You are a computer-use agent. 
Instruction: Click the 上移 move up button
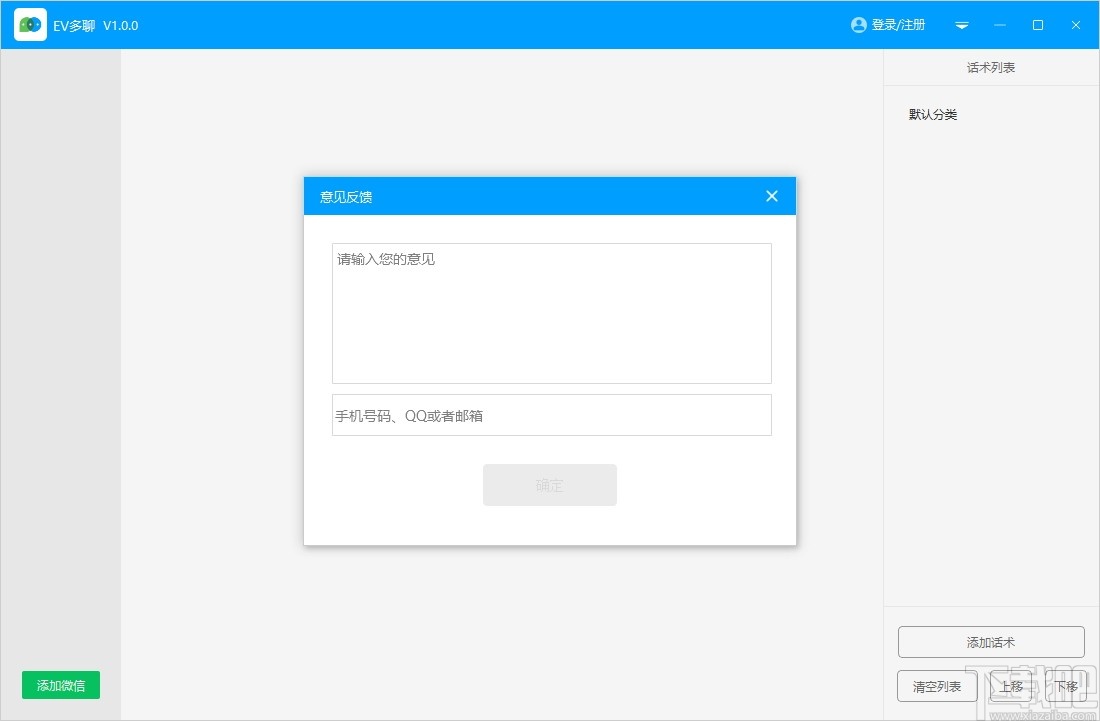point(1011,686)
